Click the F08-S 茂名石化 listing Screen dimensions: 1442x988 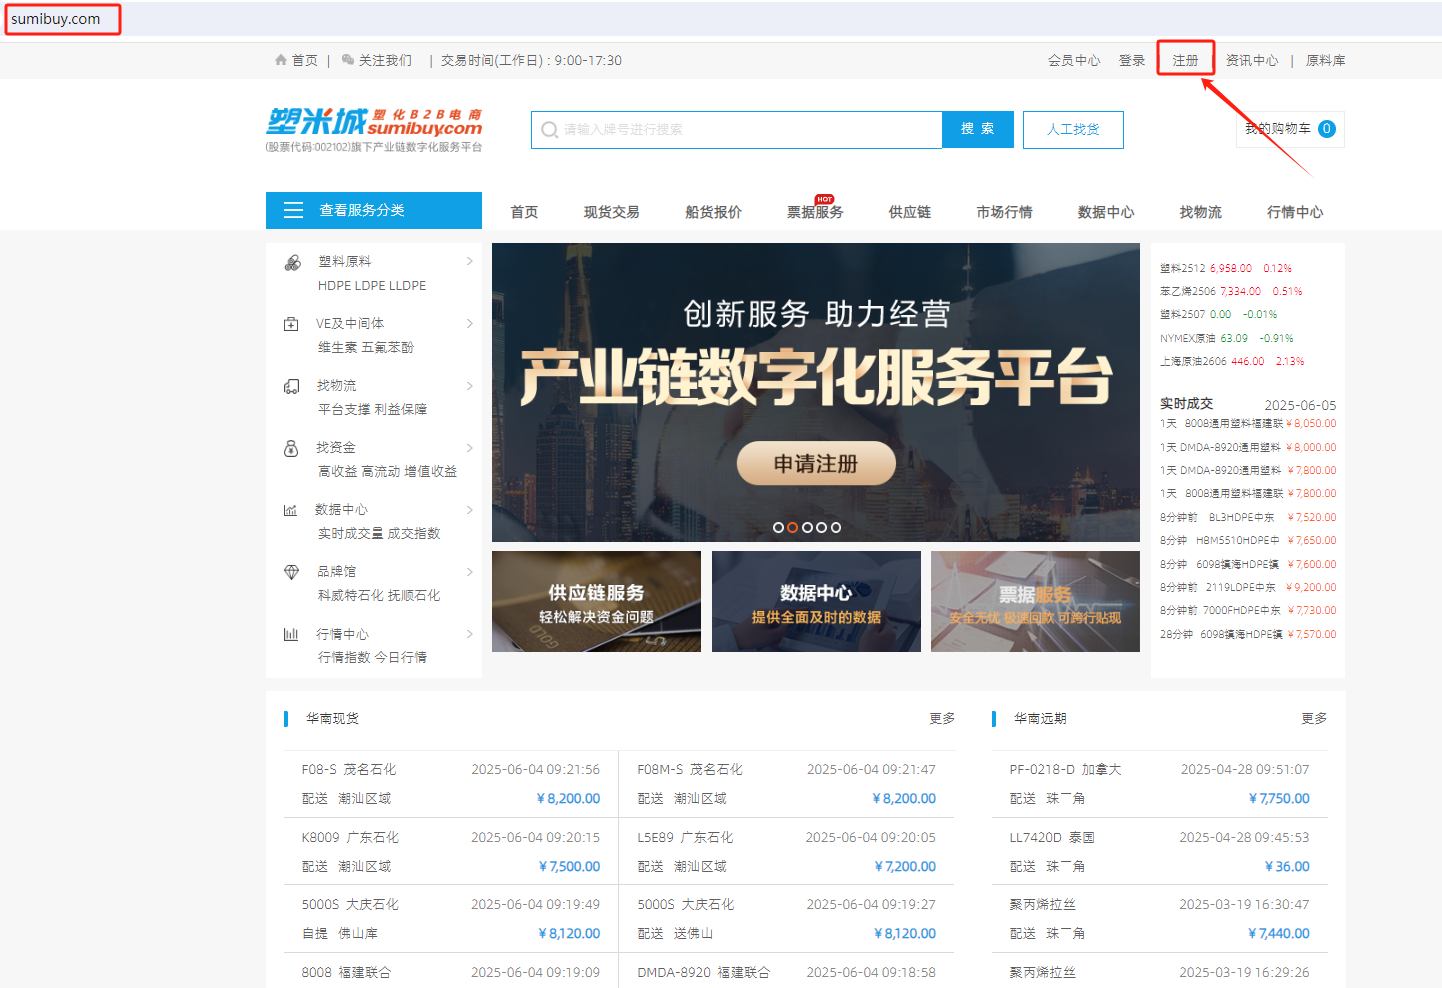[451, 784]
